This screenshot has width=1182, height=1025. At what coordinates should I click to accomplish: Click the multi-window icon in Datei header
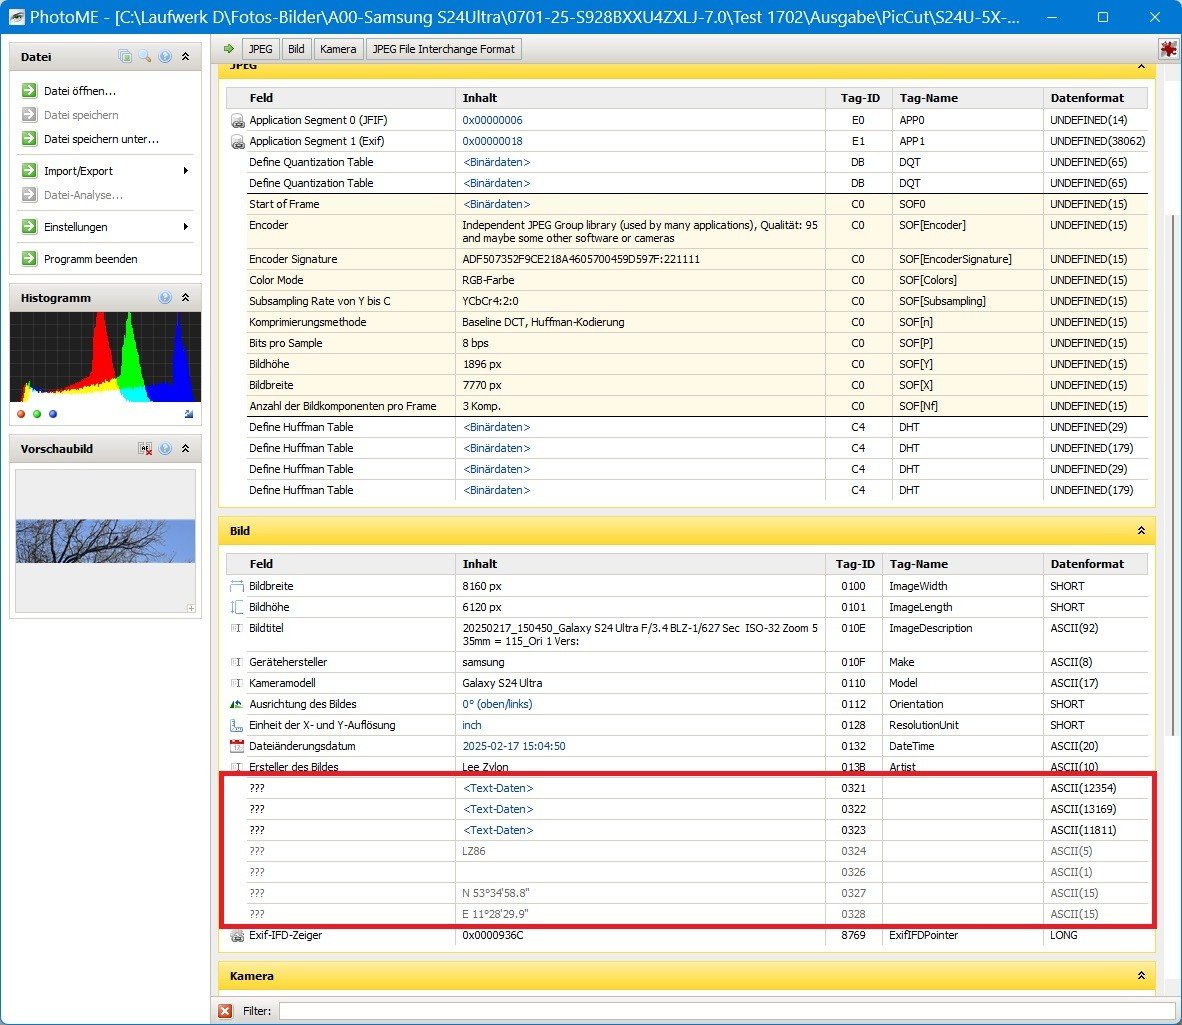coord(125,57)
